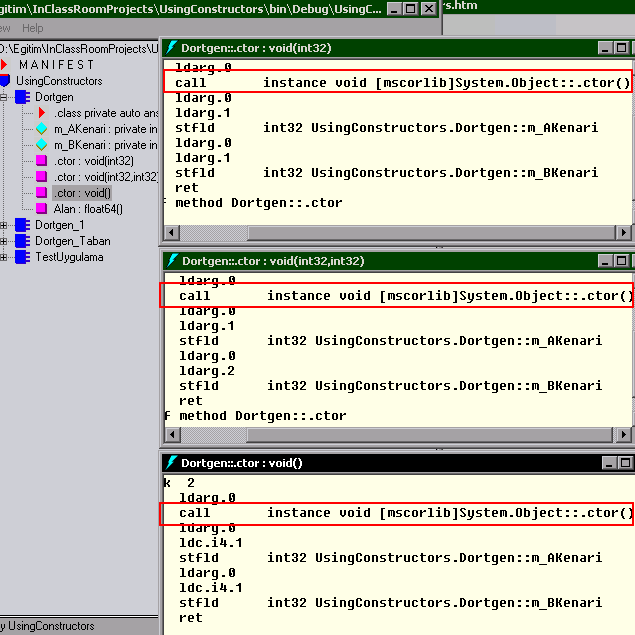Click the UsingConstructors blue shield icon

(x=6, y=81)
